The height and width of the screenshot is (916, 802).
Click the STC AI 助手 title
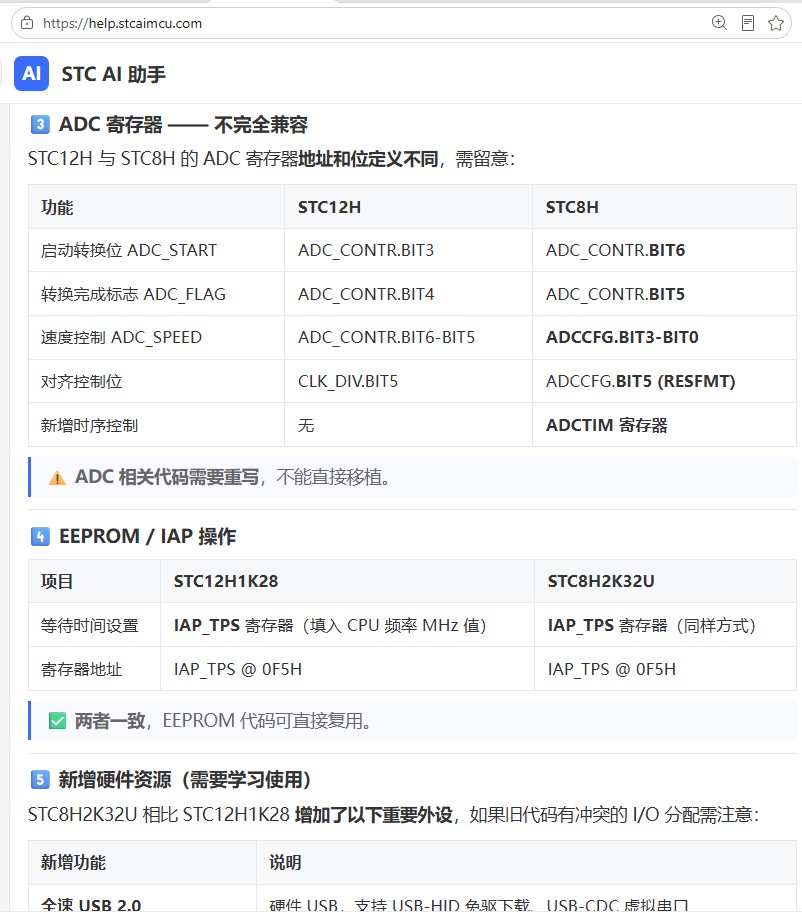pos(113,74)
